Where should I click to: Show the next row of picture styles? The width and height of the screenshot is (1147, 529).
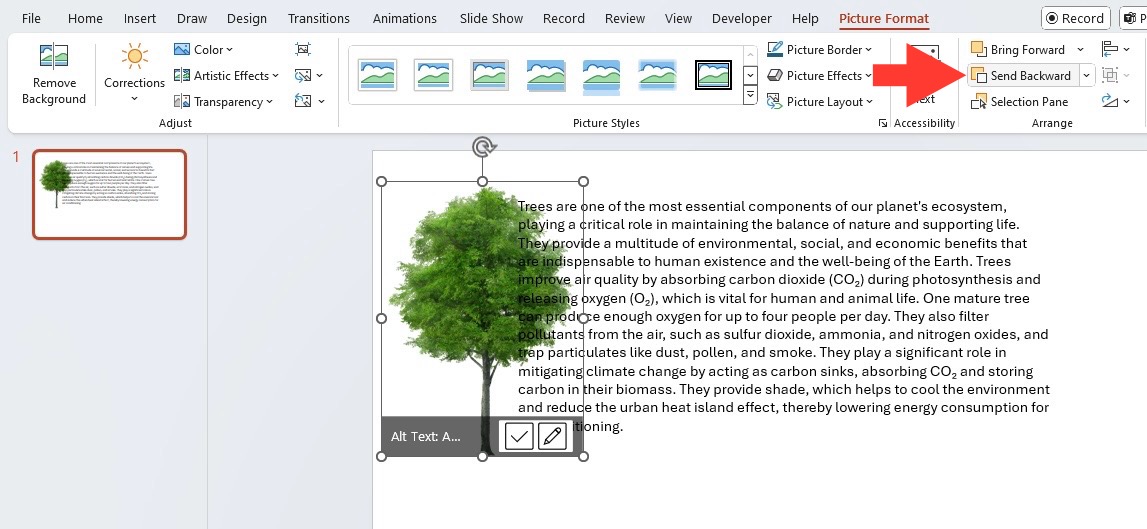coord(750,75)
